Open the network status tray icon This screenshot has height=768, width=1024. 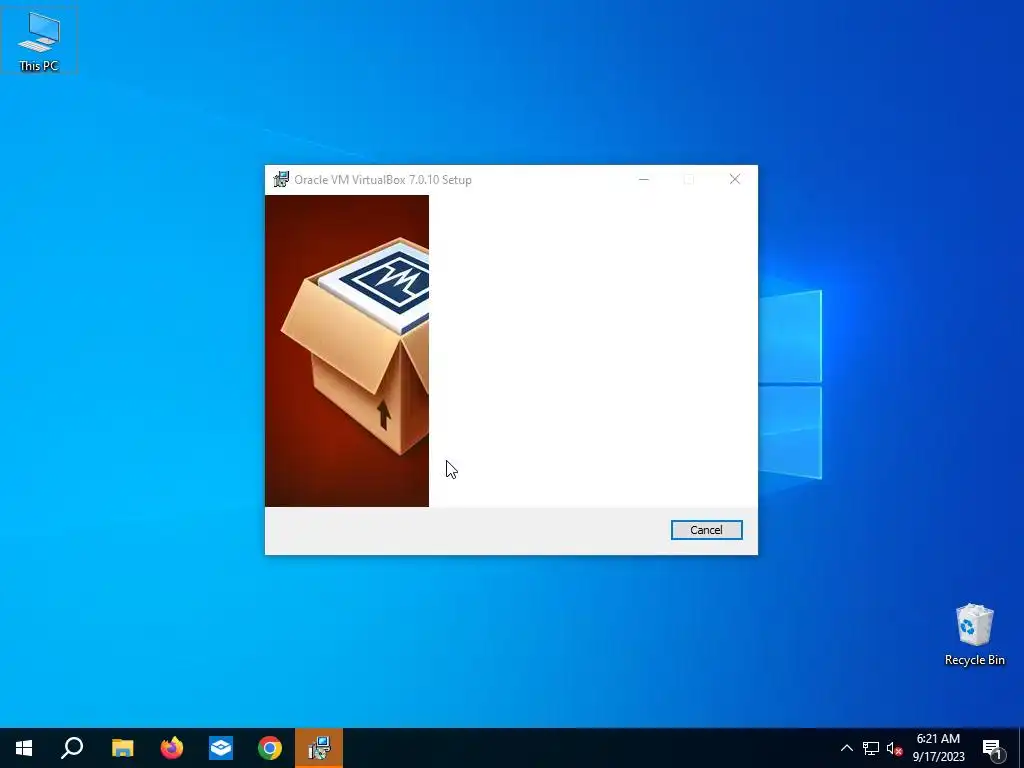[871, 748]
